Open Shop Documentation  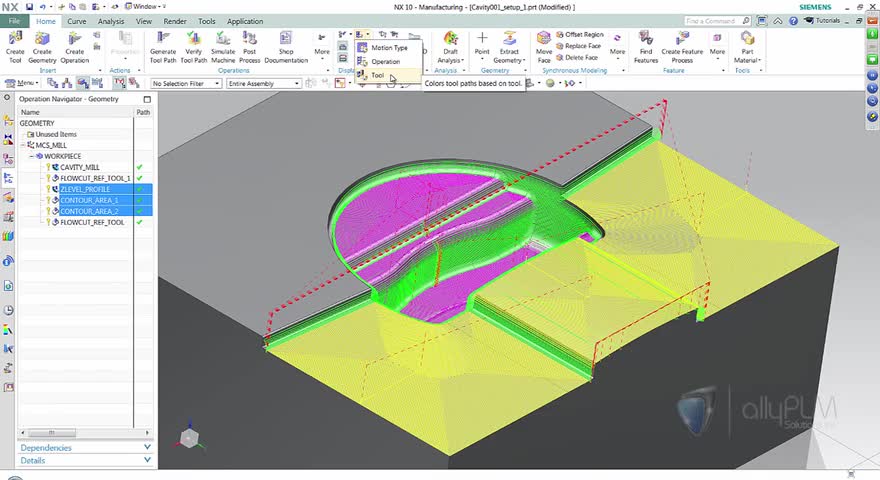click(286, 47)
